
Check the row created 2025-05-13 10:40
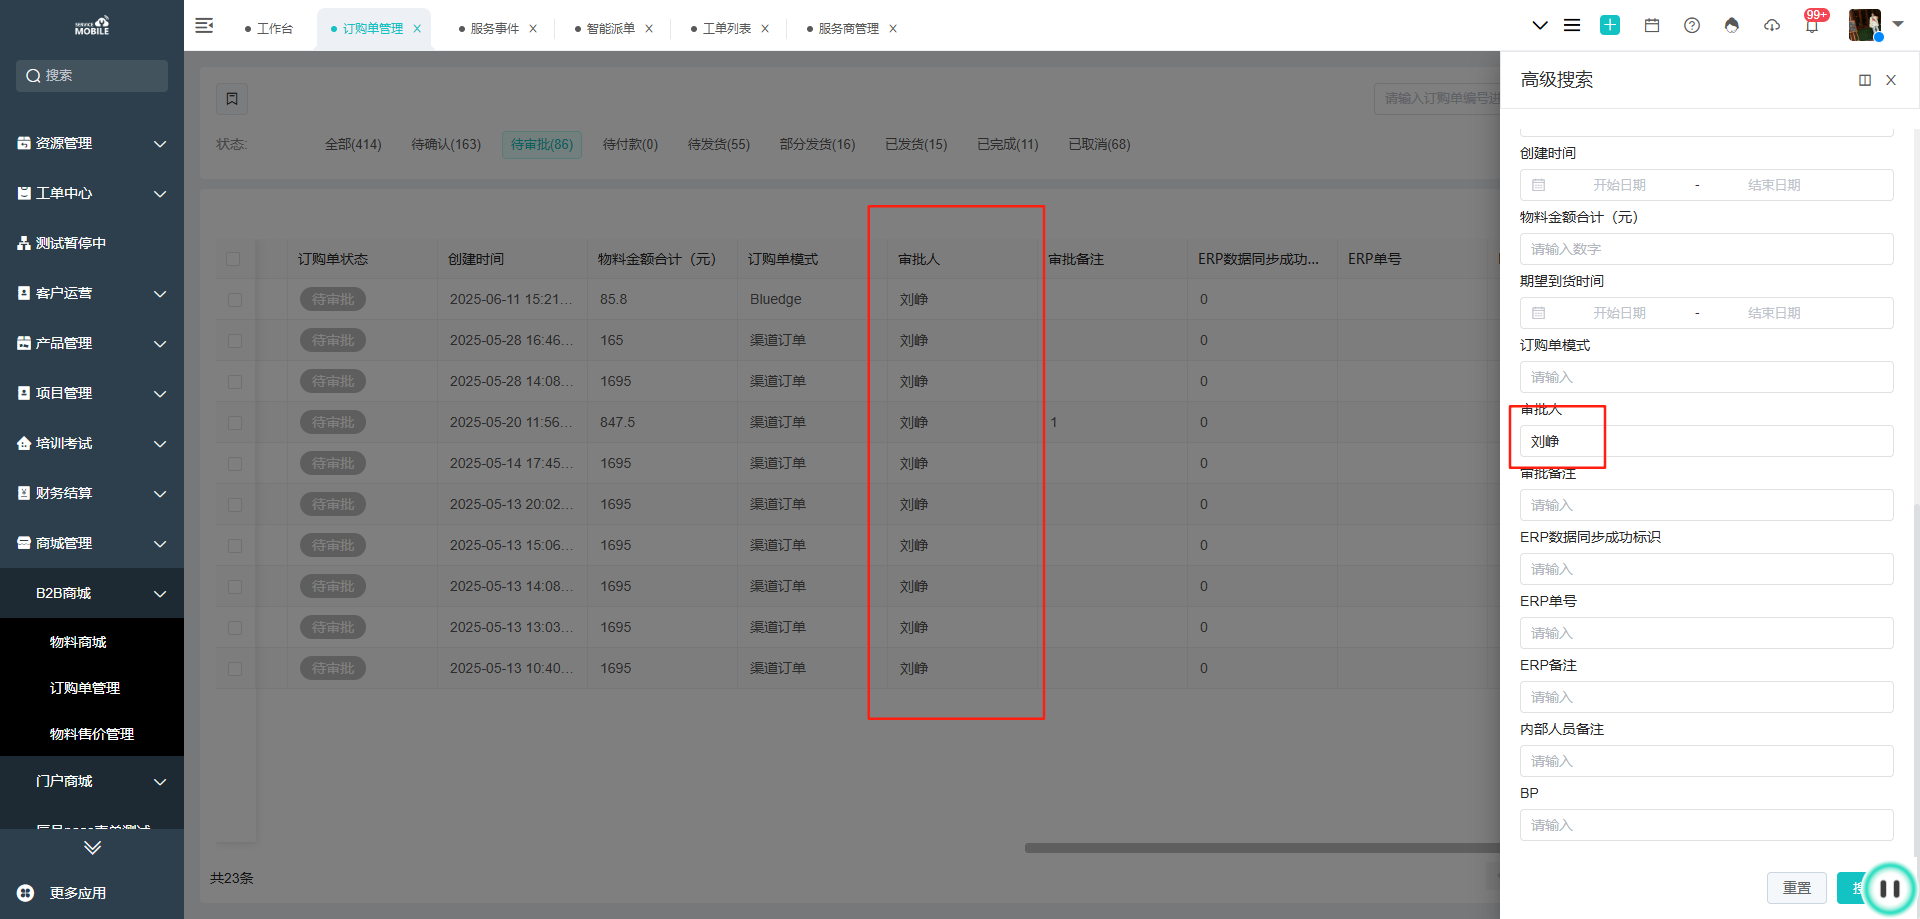(235, 669)
